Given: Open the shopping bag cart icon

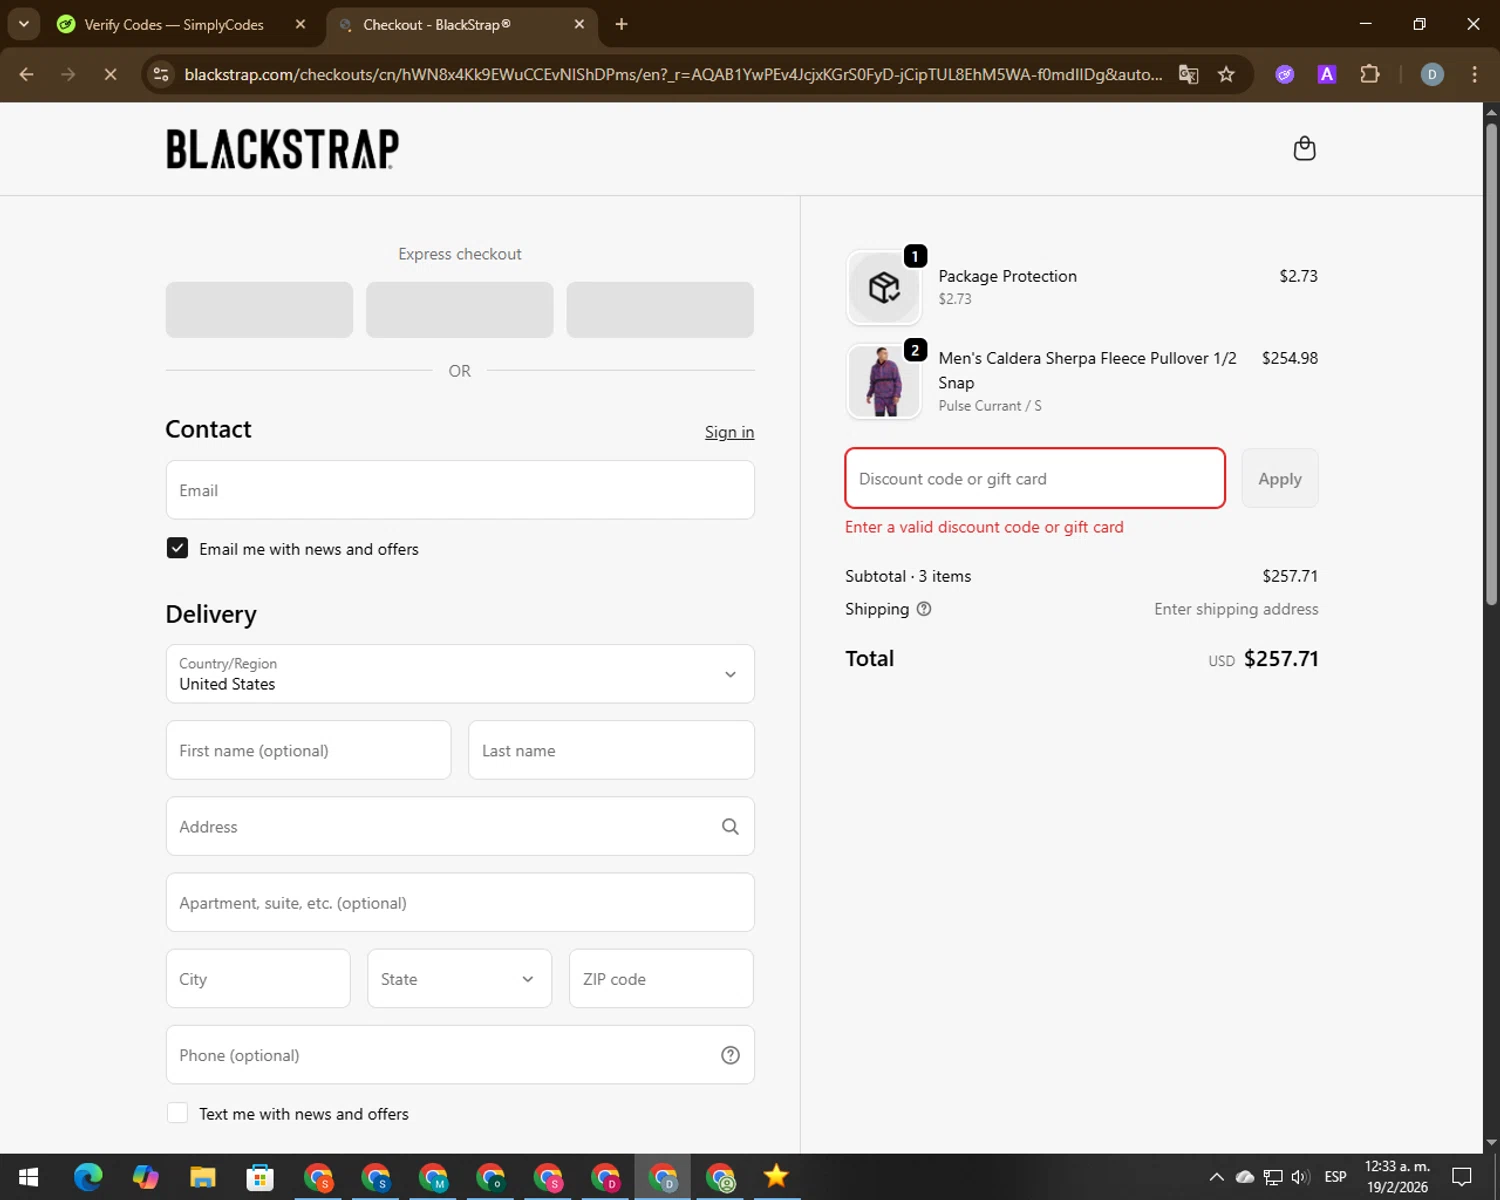Looking at the screenshot, I should click(1304, 148).
